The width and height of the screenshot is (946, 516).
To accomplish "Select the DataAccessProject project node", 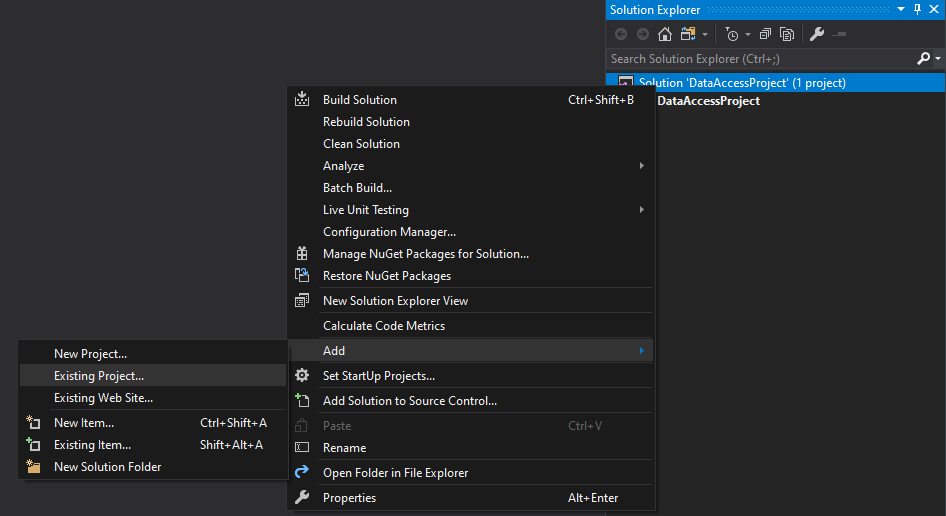I will click(x=708, y=101).
